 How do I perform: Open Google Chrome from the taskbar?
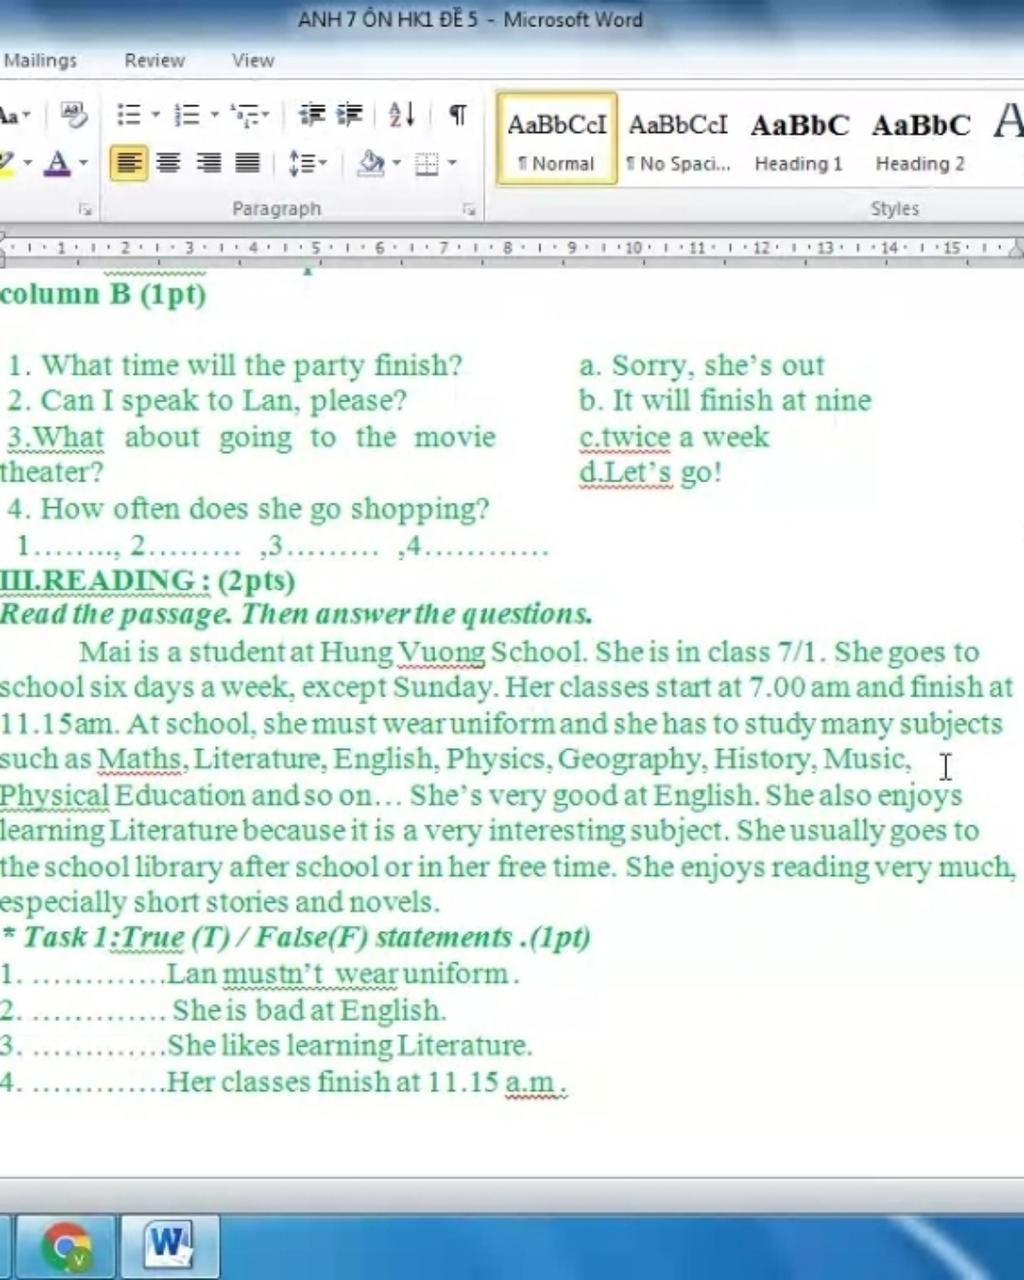point(66,1246)
